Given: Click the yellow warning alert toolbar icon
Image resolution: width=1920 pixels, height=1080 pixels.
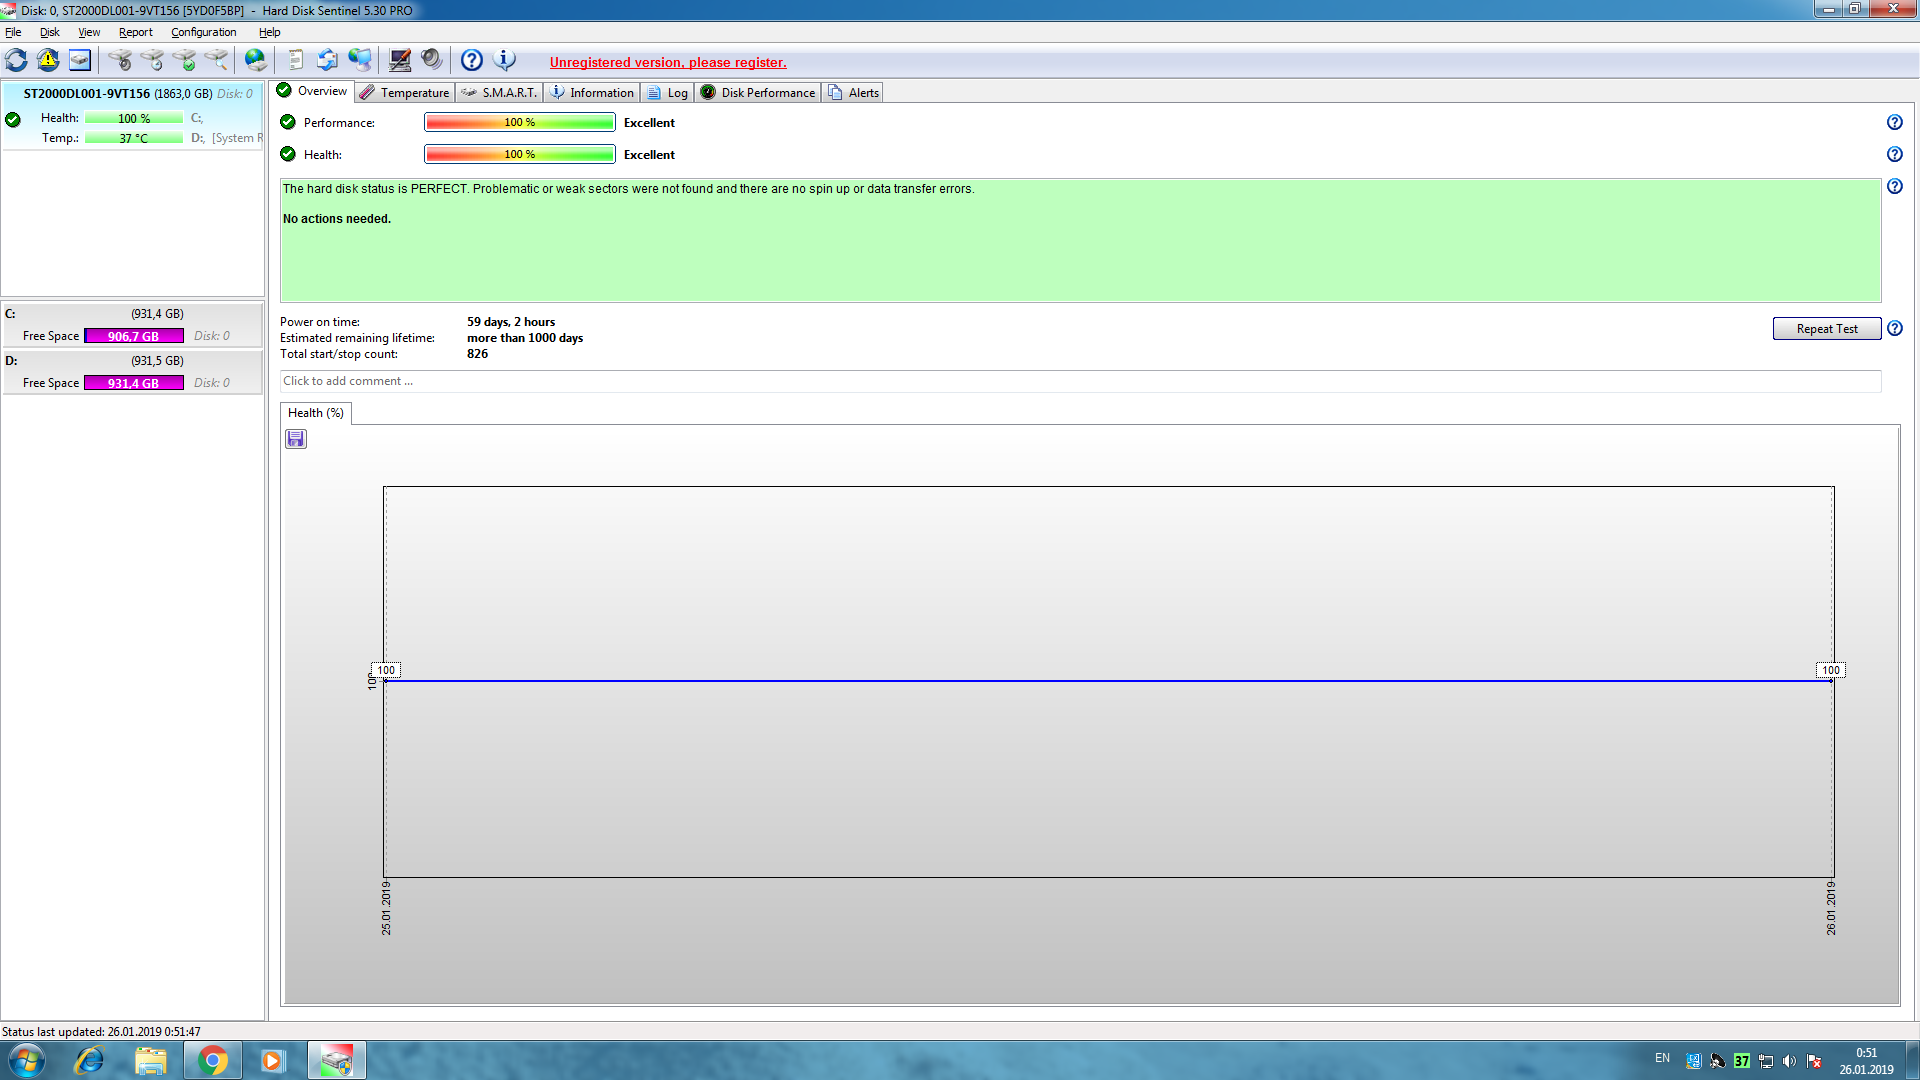Looking at the screenshot, I should coord(48,60).
